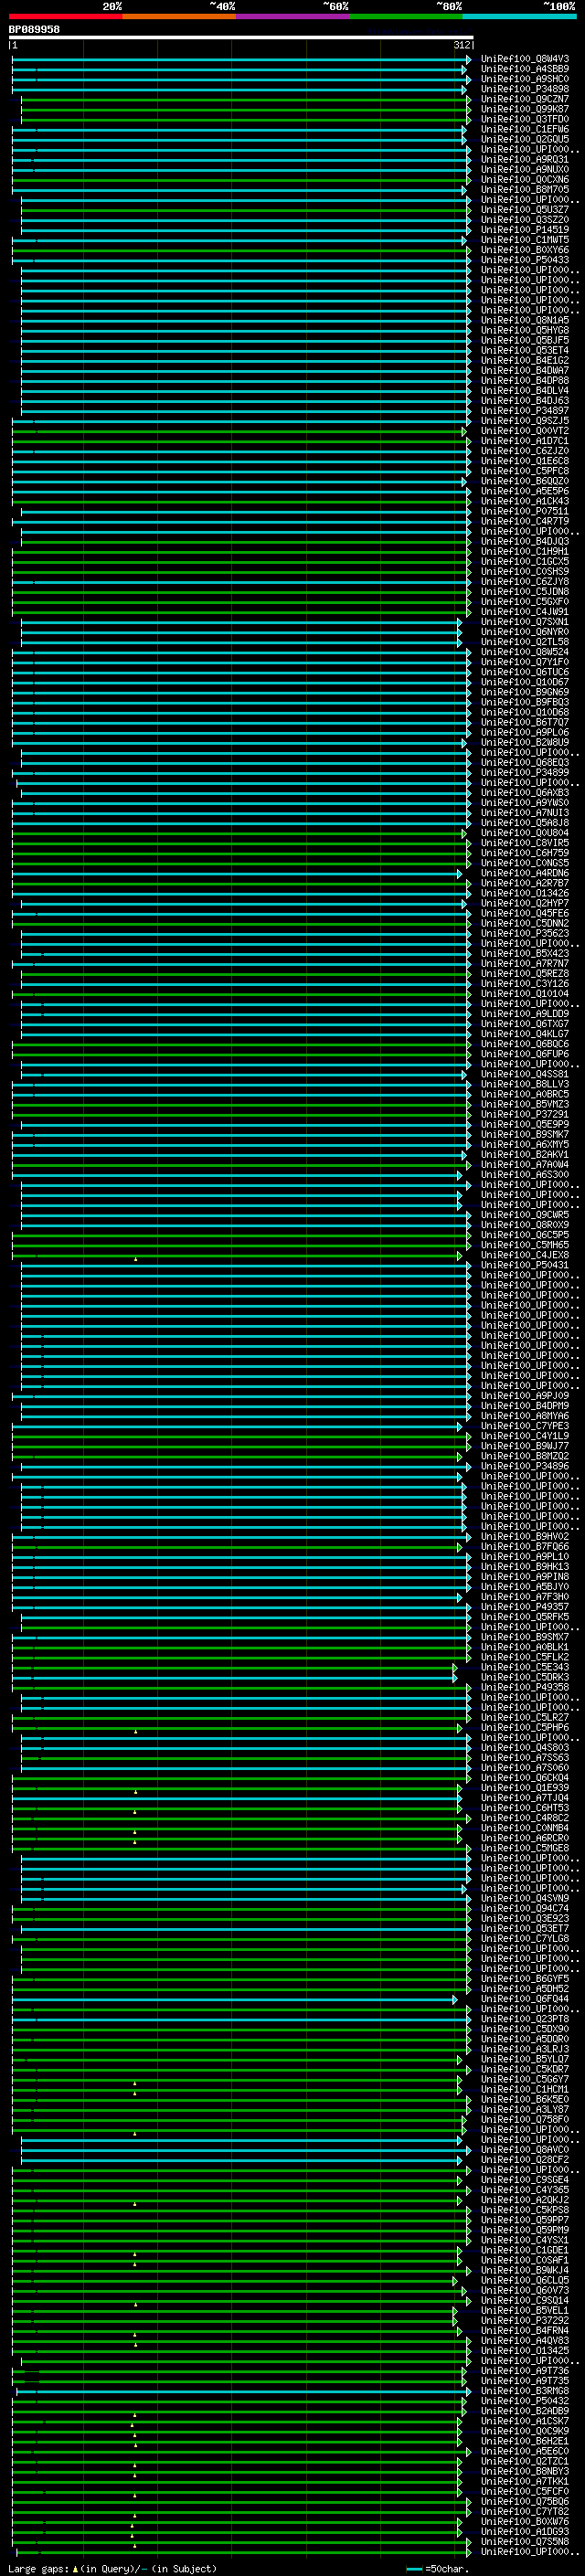Screen dimensions: 585x2576
Task: Select the UniRef100_P34899 label
Action: 525,773
